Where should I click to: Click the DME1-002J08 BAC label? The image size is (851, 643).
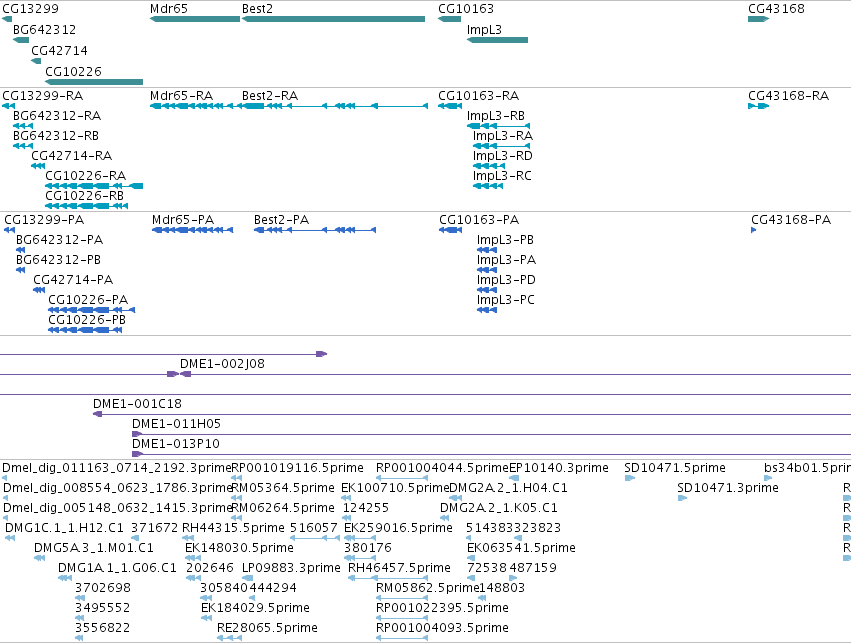click(223, 364)
